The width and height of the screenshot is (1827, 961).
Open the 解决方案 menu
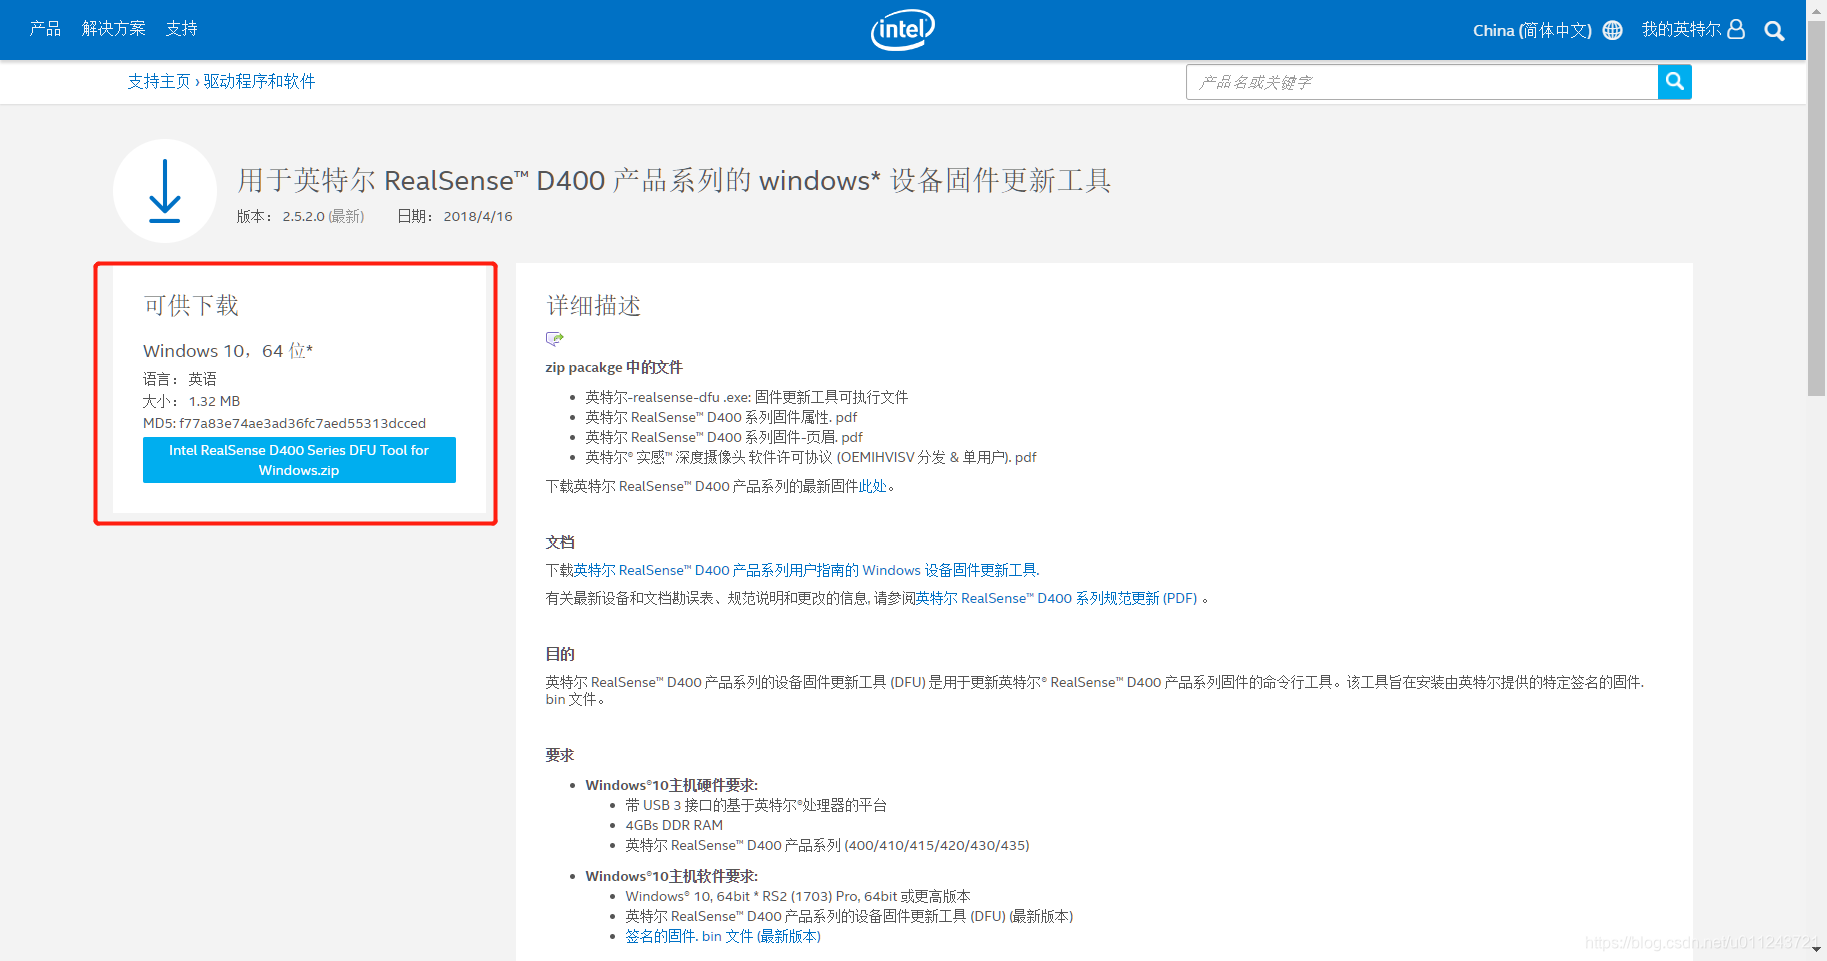(114, 28)
